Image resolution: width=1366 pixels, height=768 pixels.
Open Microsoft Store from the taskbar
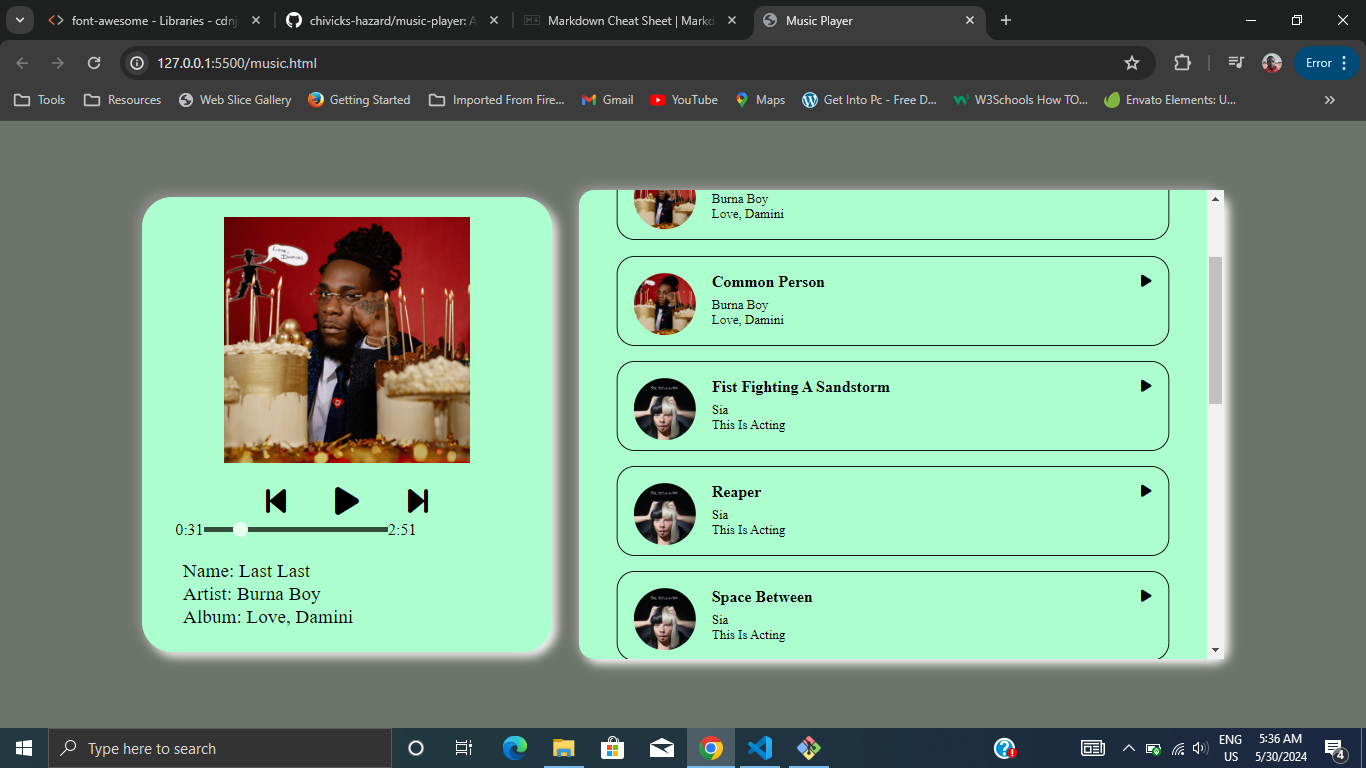[613, 748]
